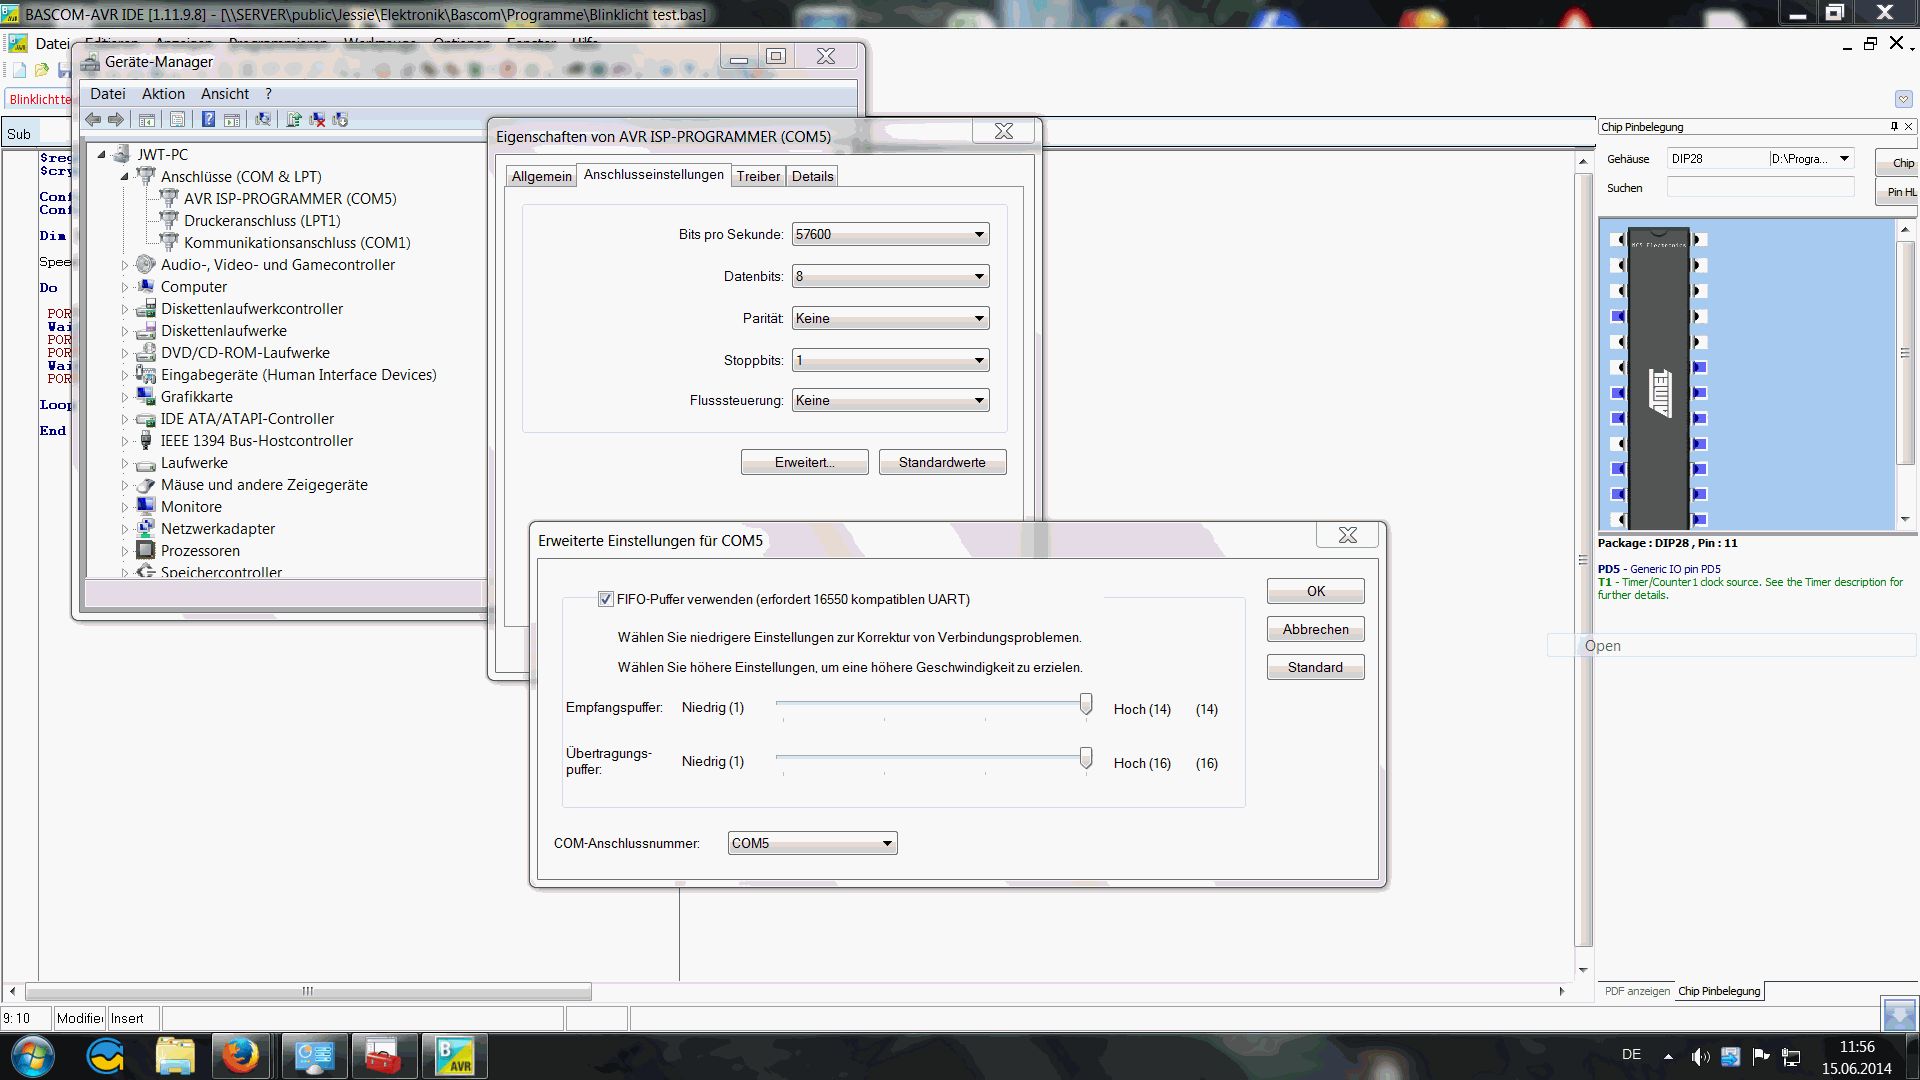Click the back arrow in Geräte-Manager toolbar
Viewport: 1920px width, 1080px height.
coord(93,120)
